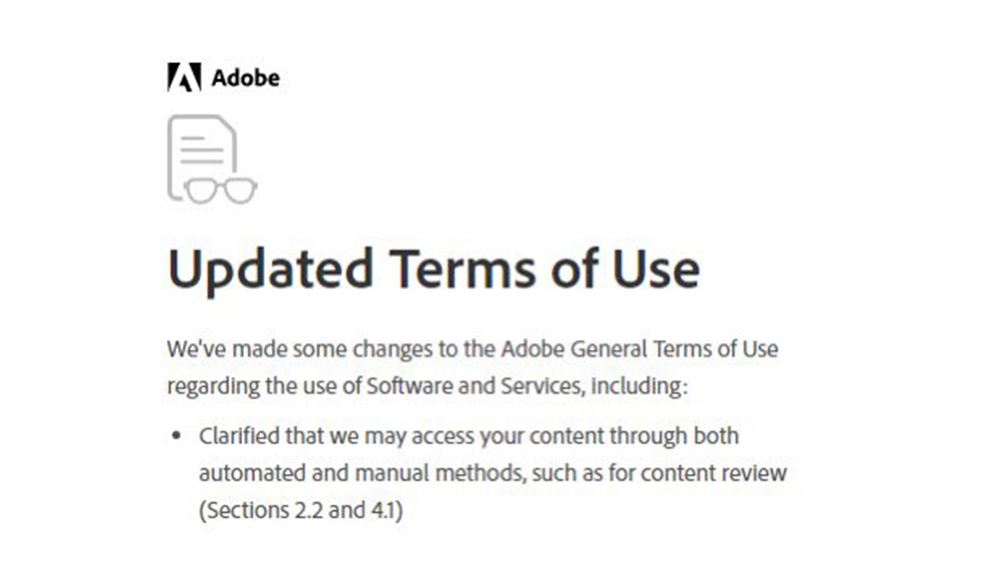Screen dimensions: 1000x563
Task: Click the "Adobe General Terms of Use" phrase
Action: coord(640,349)
